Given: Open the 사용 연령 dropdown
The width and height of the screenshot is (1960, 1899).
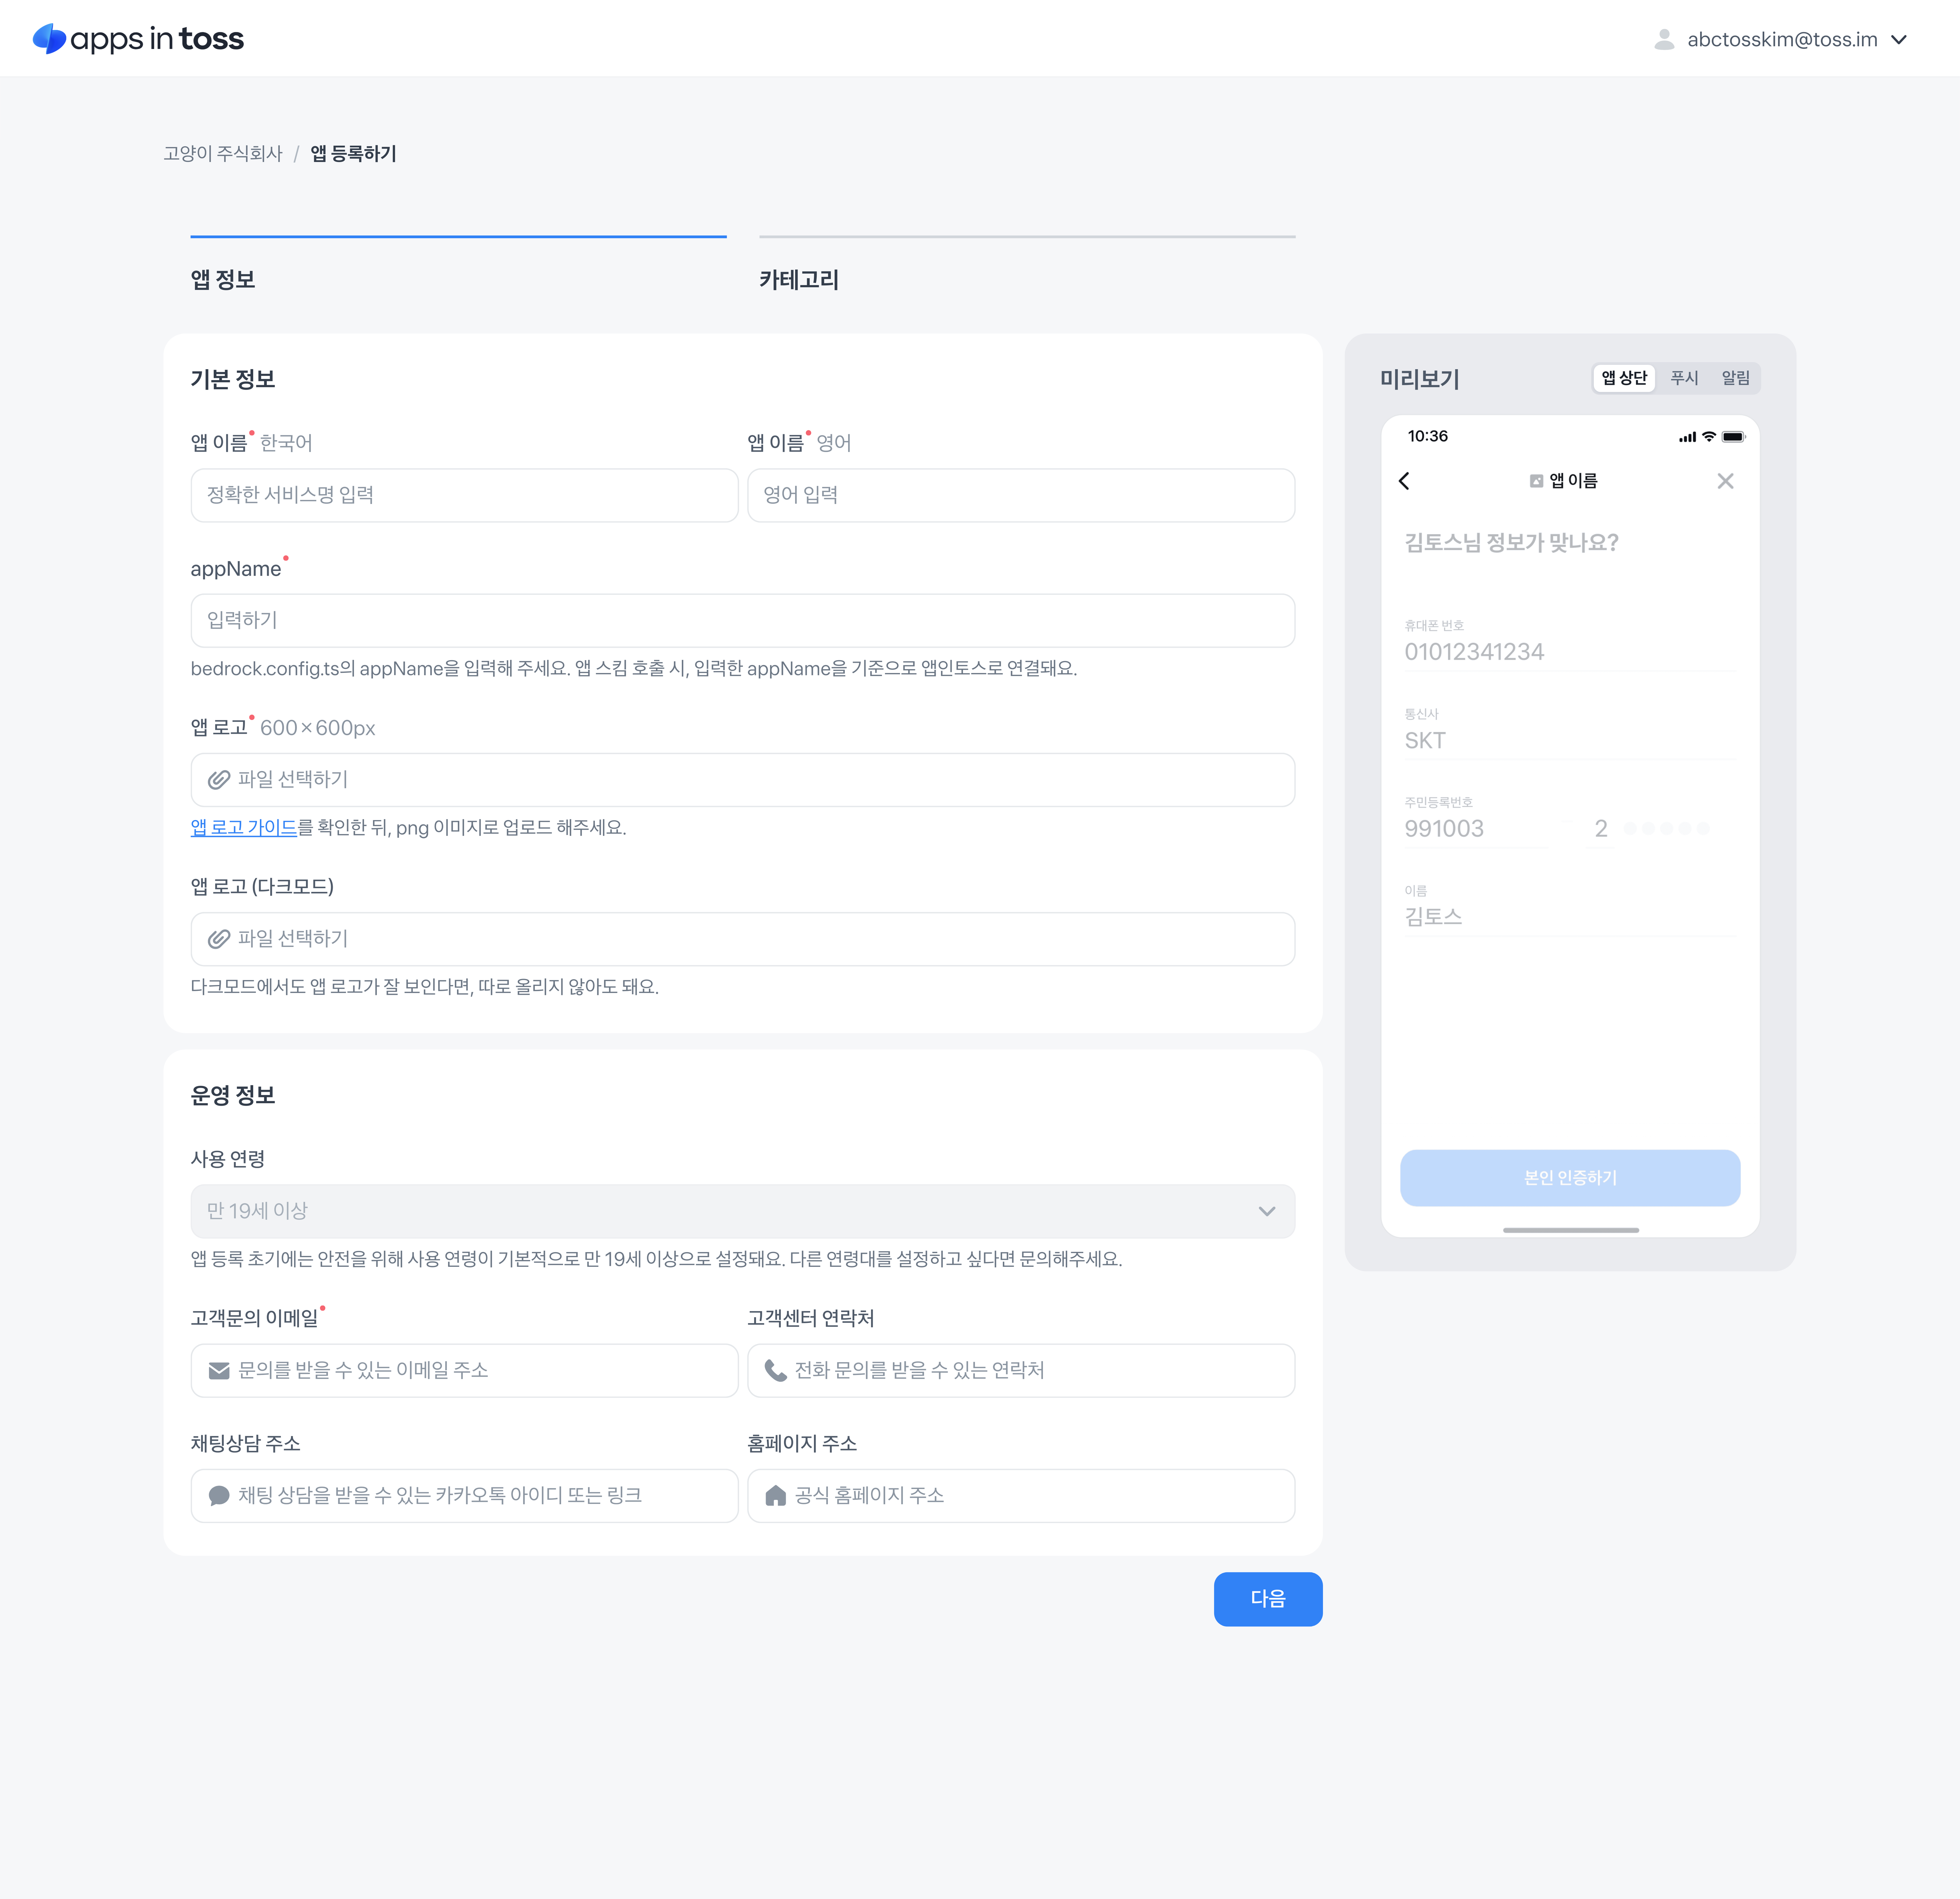Looking at the screenshot, I should tap(743, 1211).
